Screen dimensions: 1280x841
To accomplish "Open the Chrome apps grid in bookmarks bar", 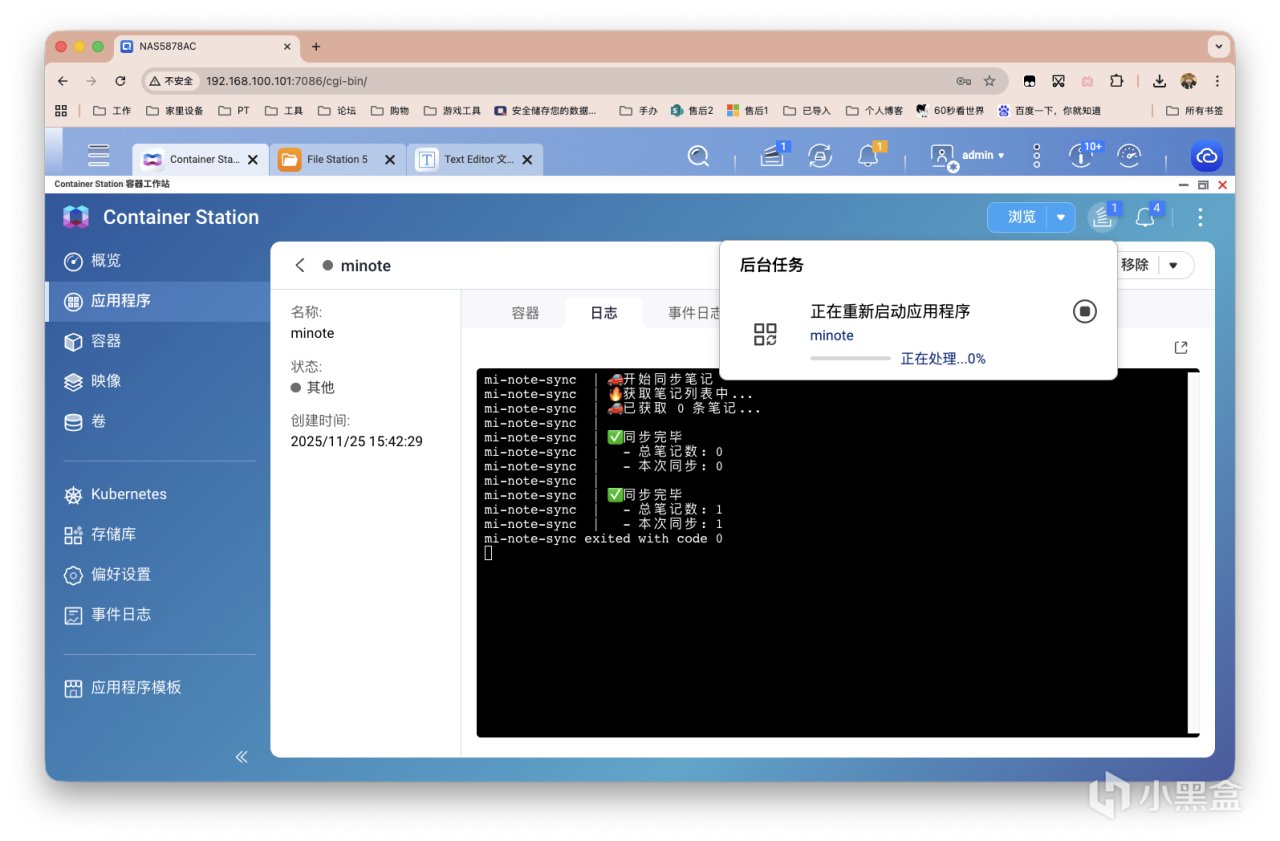I will tap(61, 111).
